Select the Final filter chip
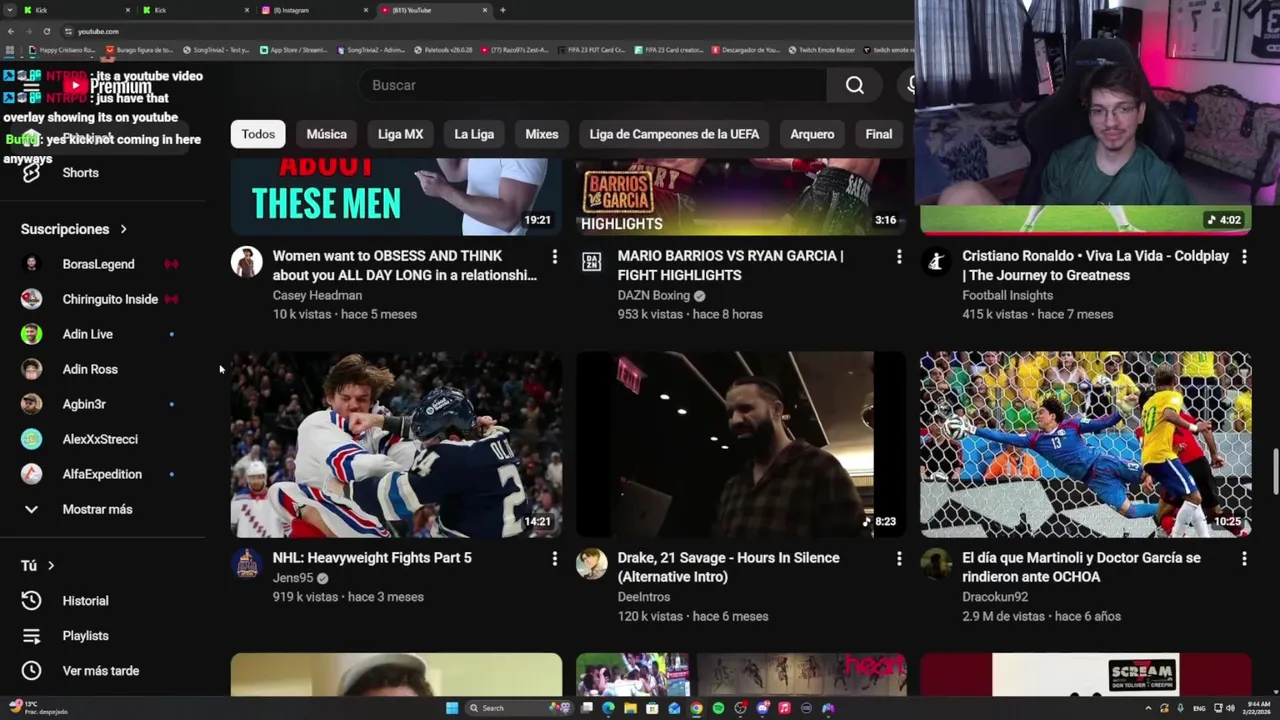 (879, 134)
